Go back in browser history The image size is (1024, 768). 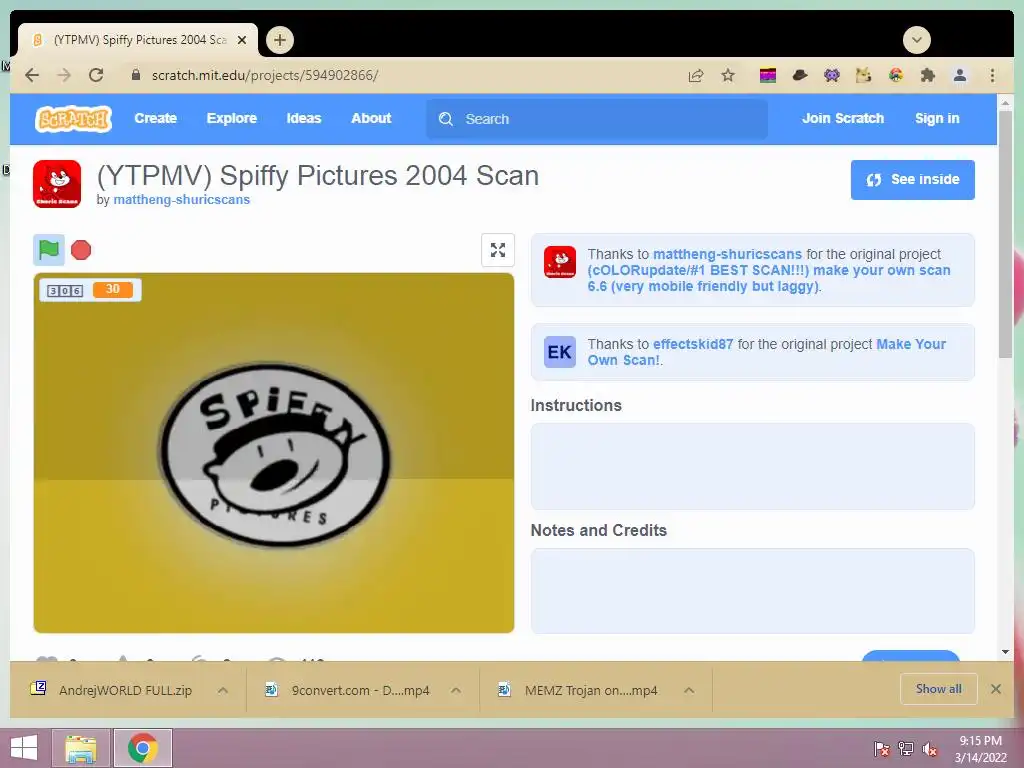31,75
